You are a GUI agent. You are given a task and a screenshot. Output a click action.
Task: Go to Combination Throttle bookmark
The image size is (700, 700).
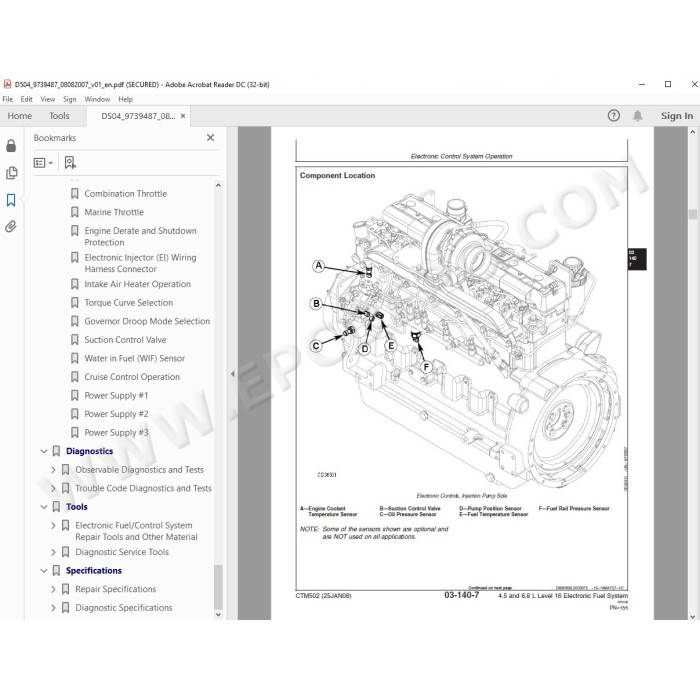pos(125,194)
